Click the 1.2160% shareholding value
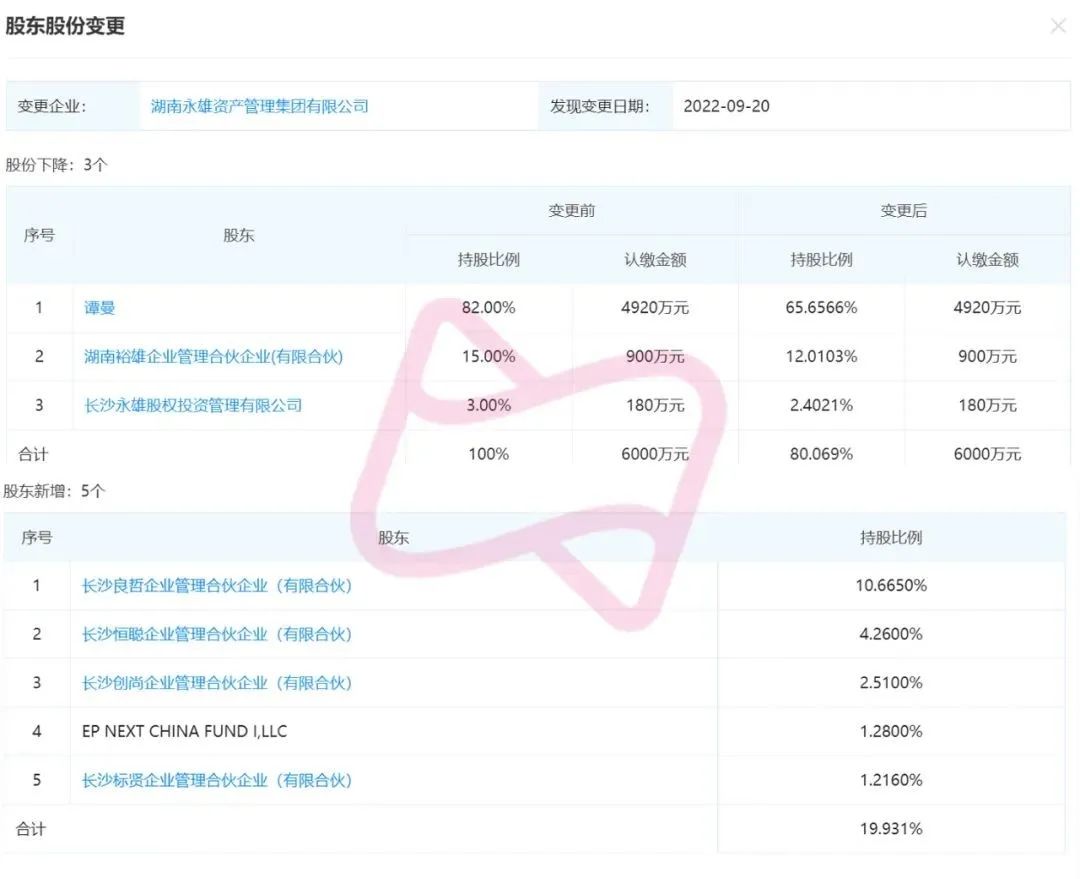Screen dimensions: 1080x879 pos(891,780)
